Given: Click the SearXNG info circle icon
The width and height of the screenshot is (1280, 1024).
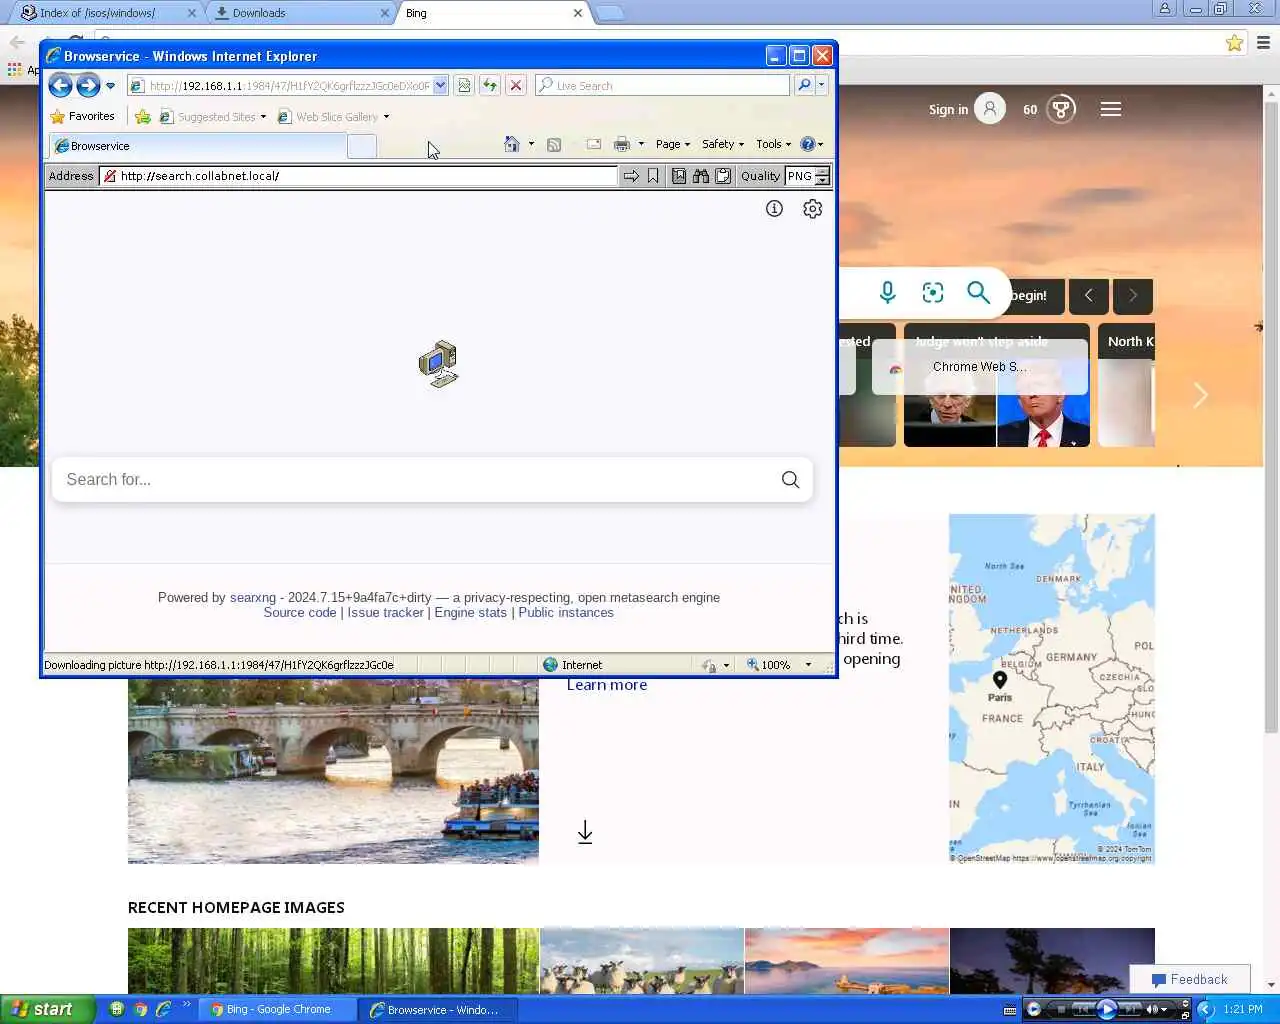Looking at the screenshot, I should pos(774,209).
